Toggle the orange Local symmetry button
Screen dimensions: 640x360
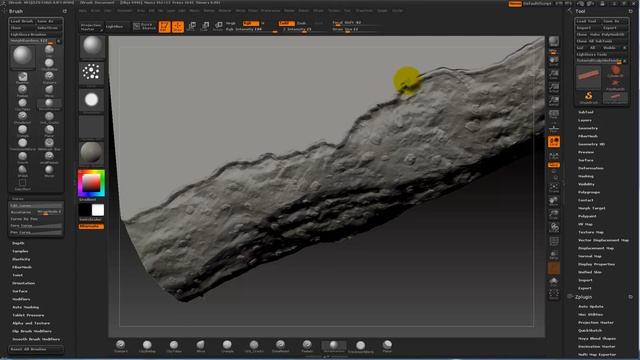point(554,142)
